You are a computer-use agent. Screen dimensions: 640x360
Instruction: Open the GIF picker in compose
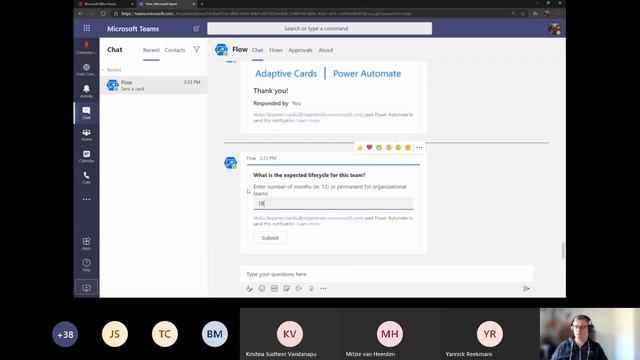click(274, 289)
